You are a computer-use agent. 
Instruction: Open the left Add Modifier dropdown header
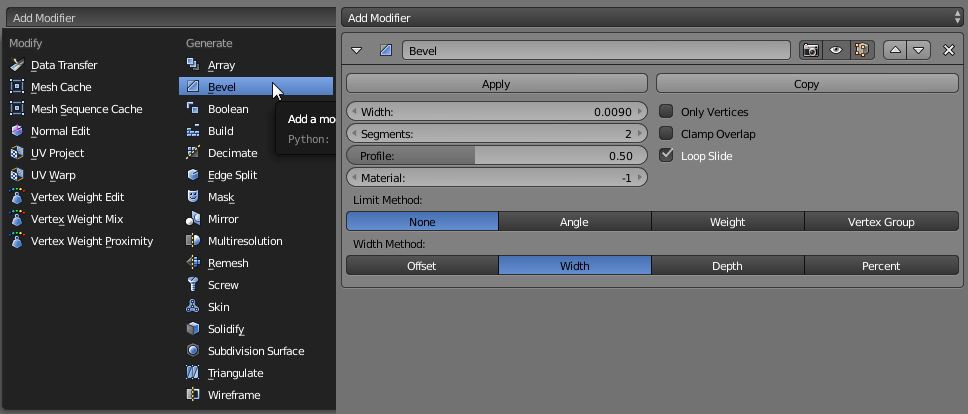click(x=166, y=18)
